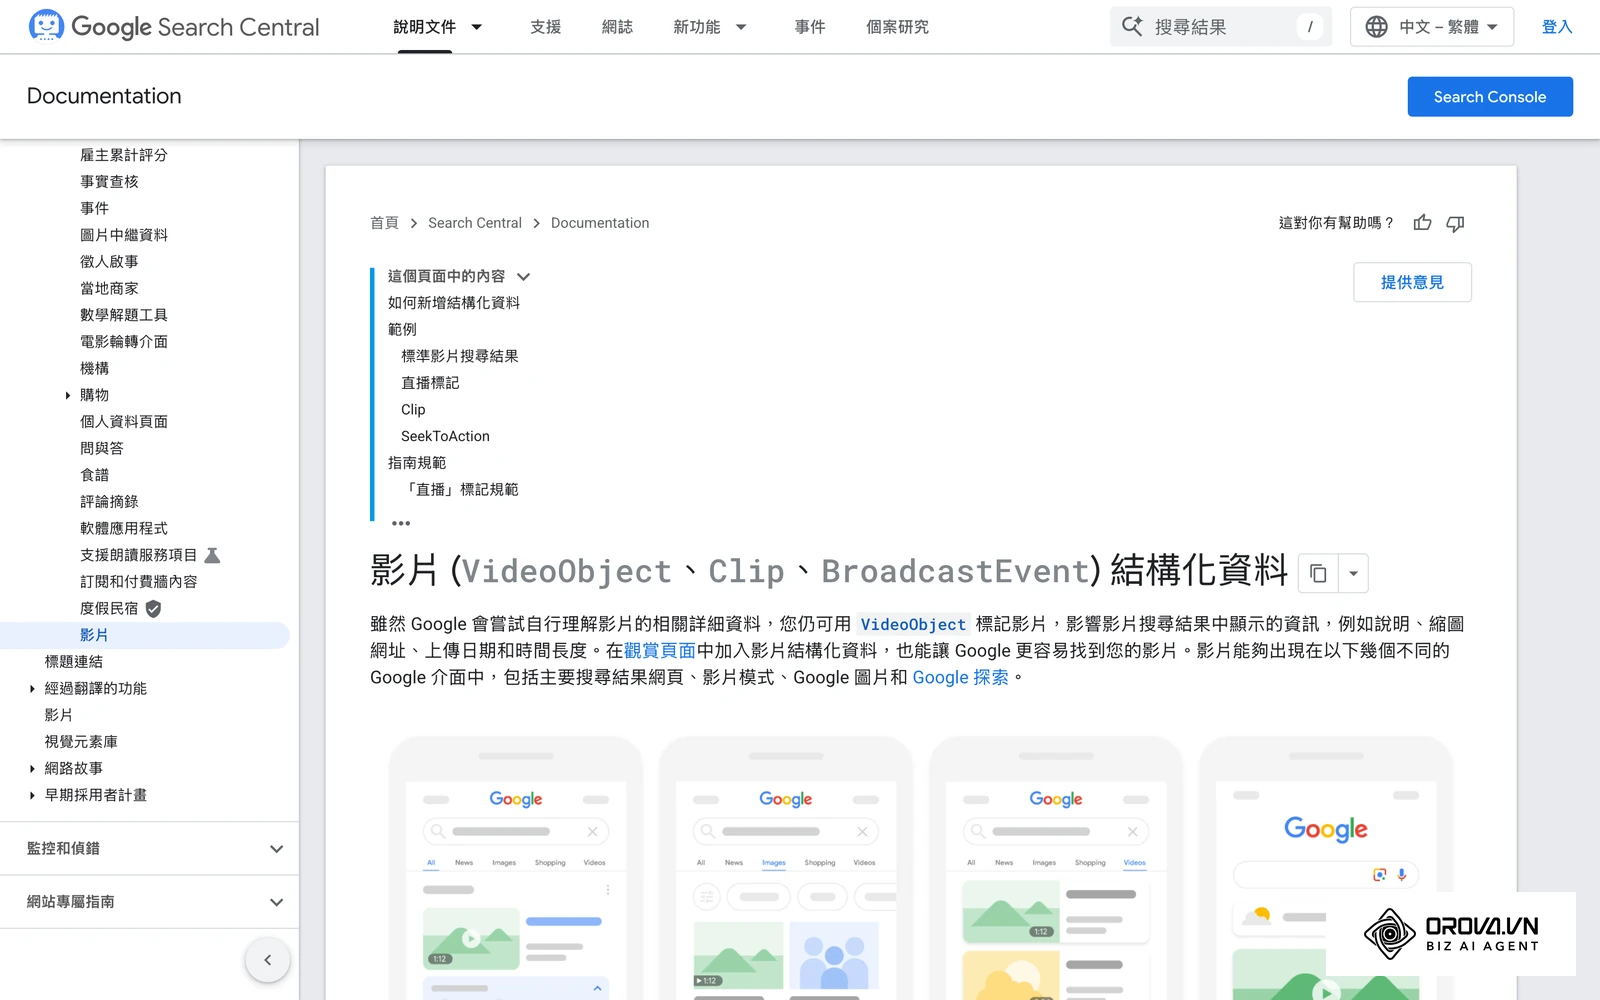Click the Google Search Central logo
This screenshot has height=1000, width=1600.
(174, 26)
